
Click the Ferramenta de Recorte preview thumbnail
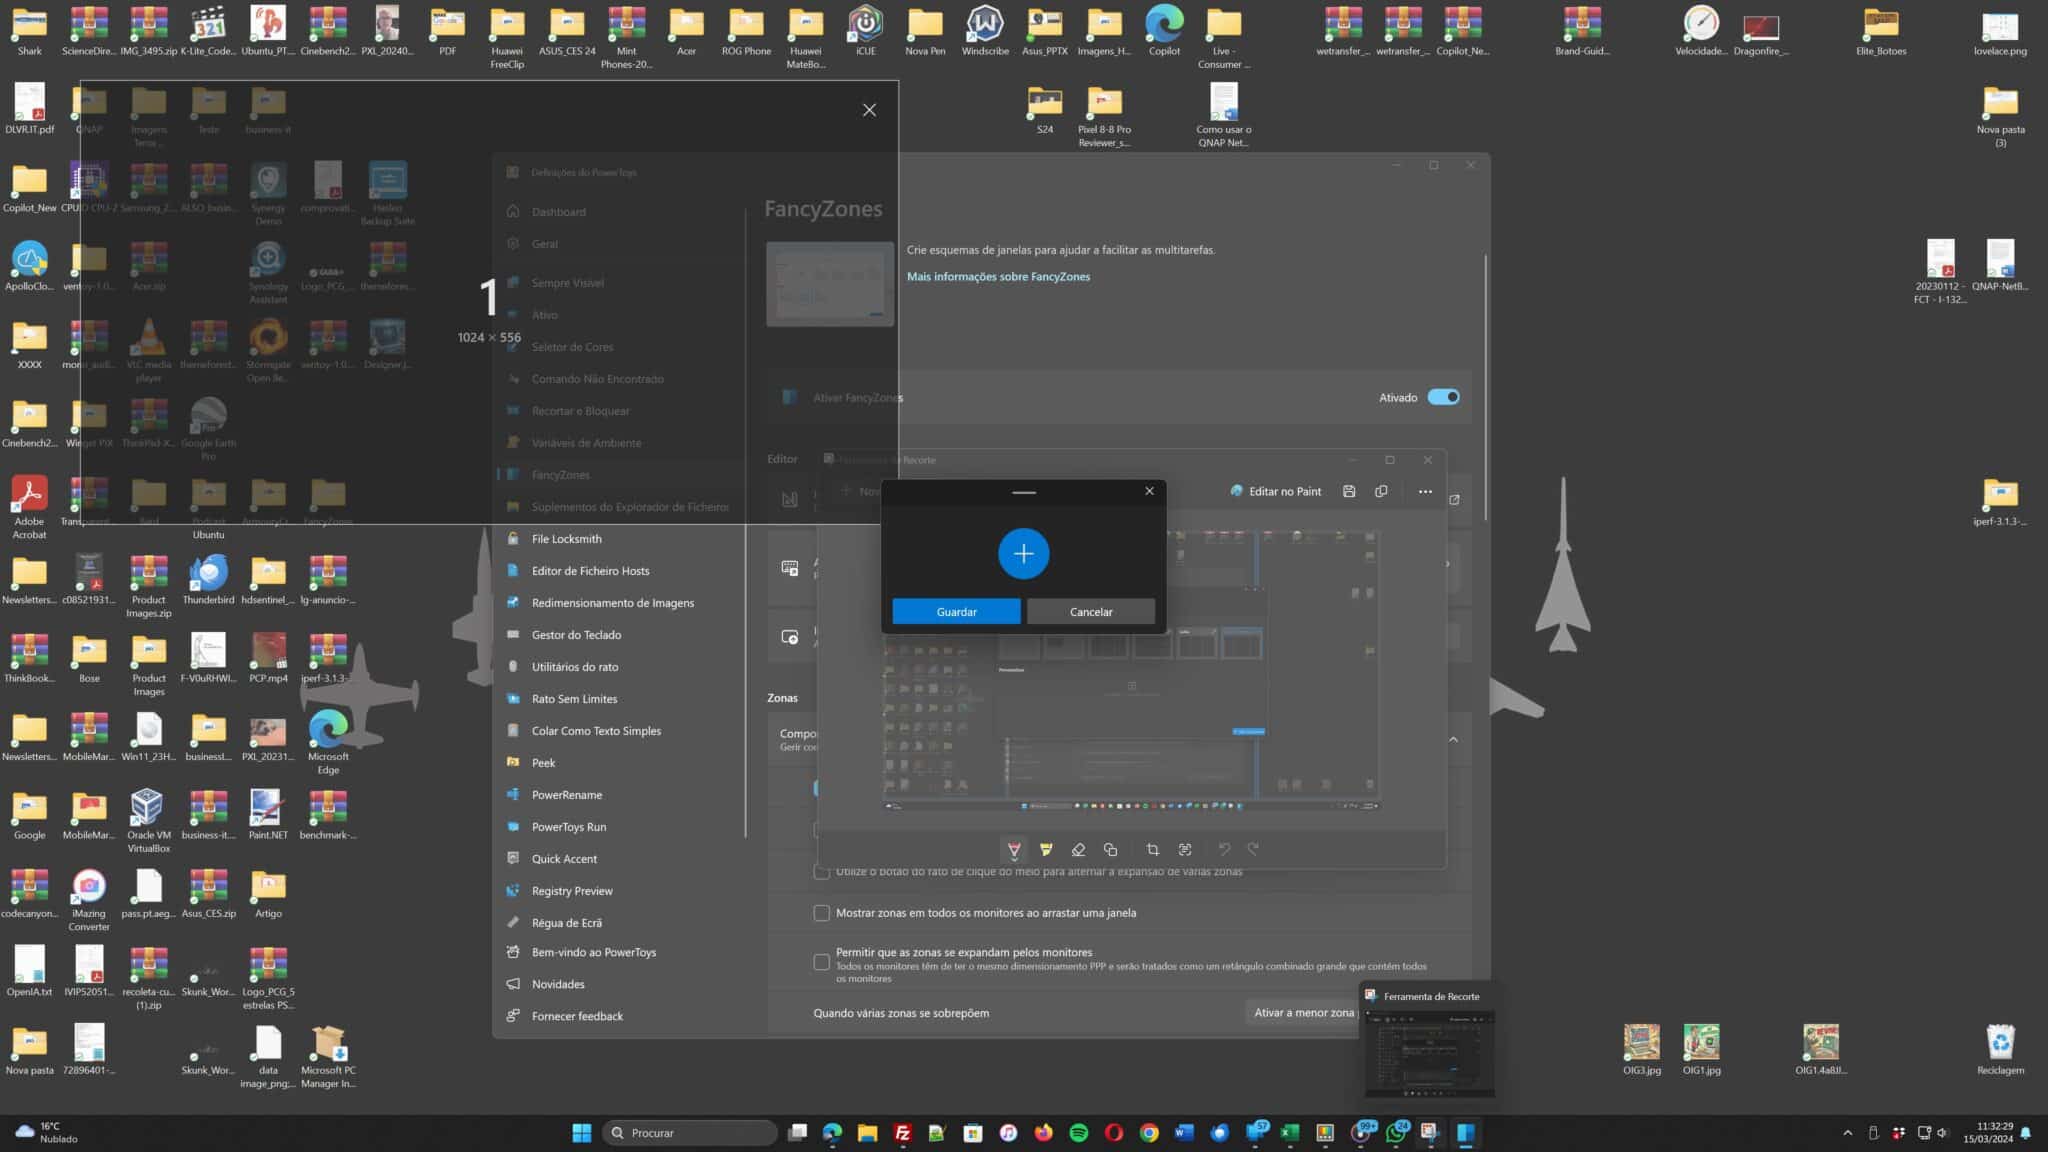[x=1430, y=1052]
